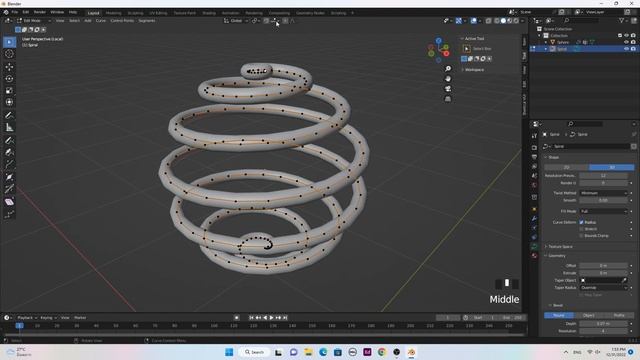Activate the Scale tool

coord(9,90)
